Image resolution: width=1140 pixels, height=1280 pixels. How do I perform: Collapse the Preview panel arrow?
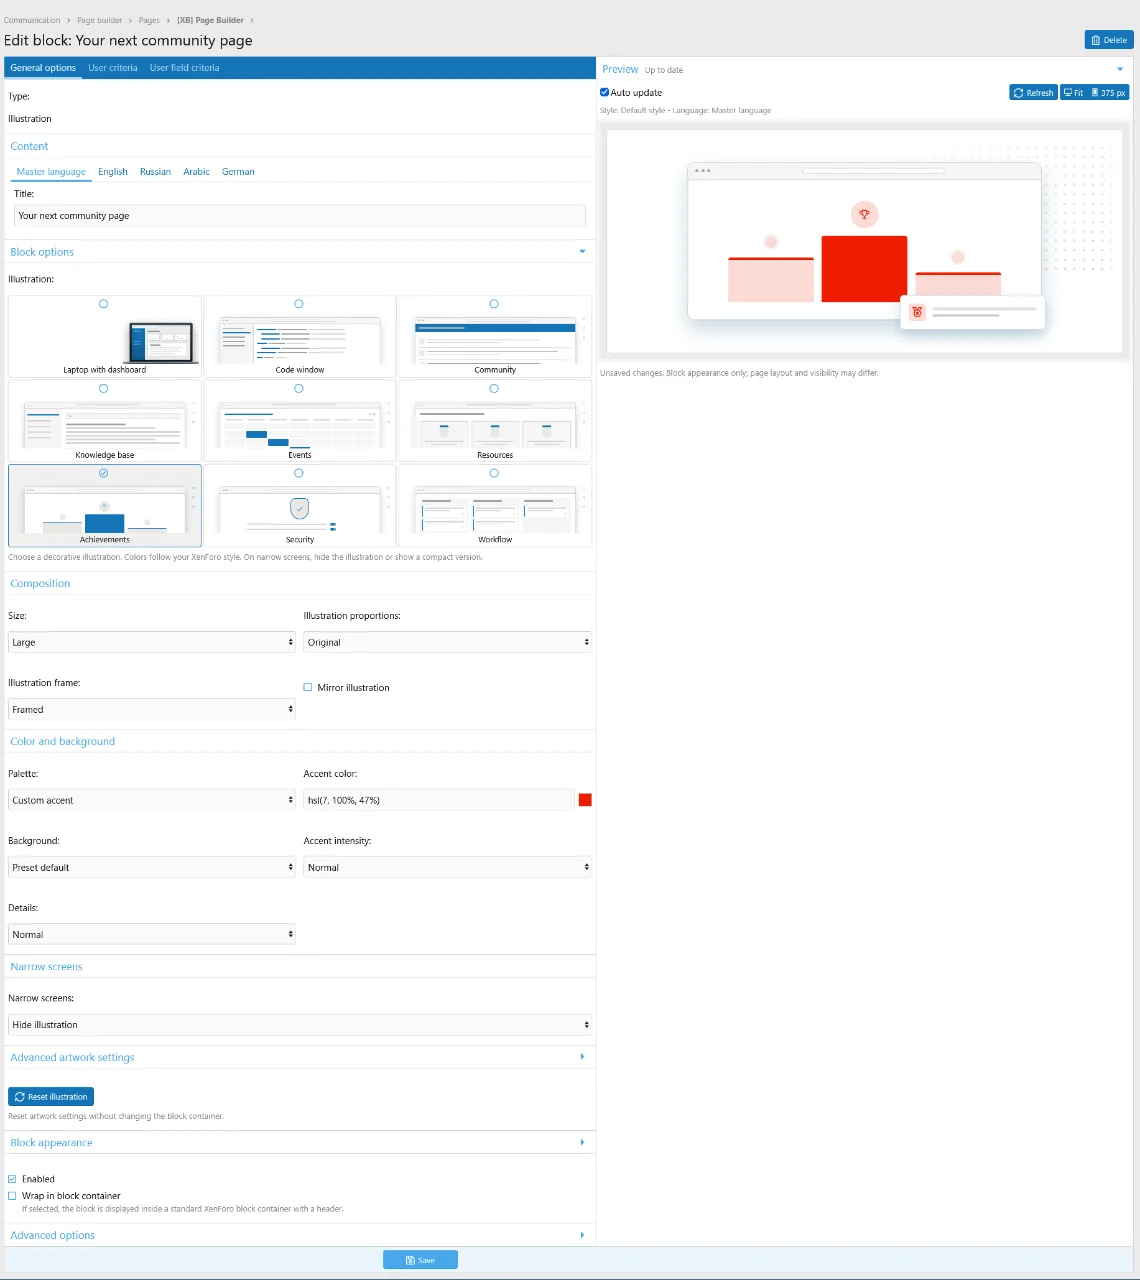click(x=1119, y=69)
